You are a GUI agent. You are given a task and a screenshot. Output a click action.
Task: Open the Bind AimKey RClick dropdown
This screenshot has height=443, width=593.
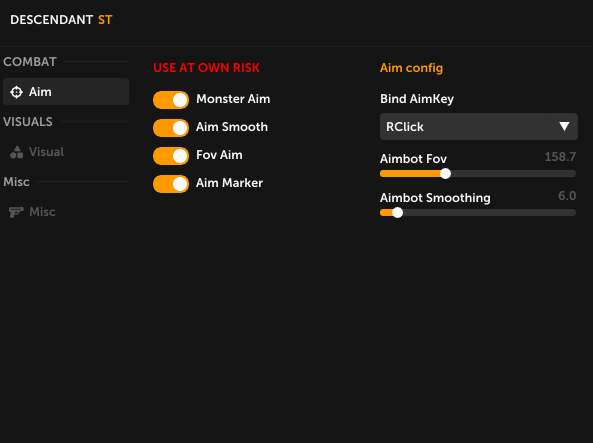[479, 126]
